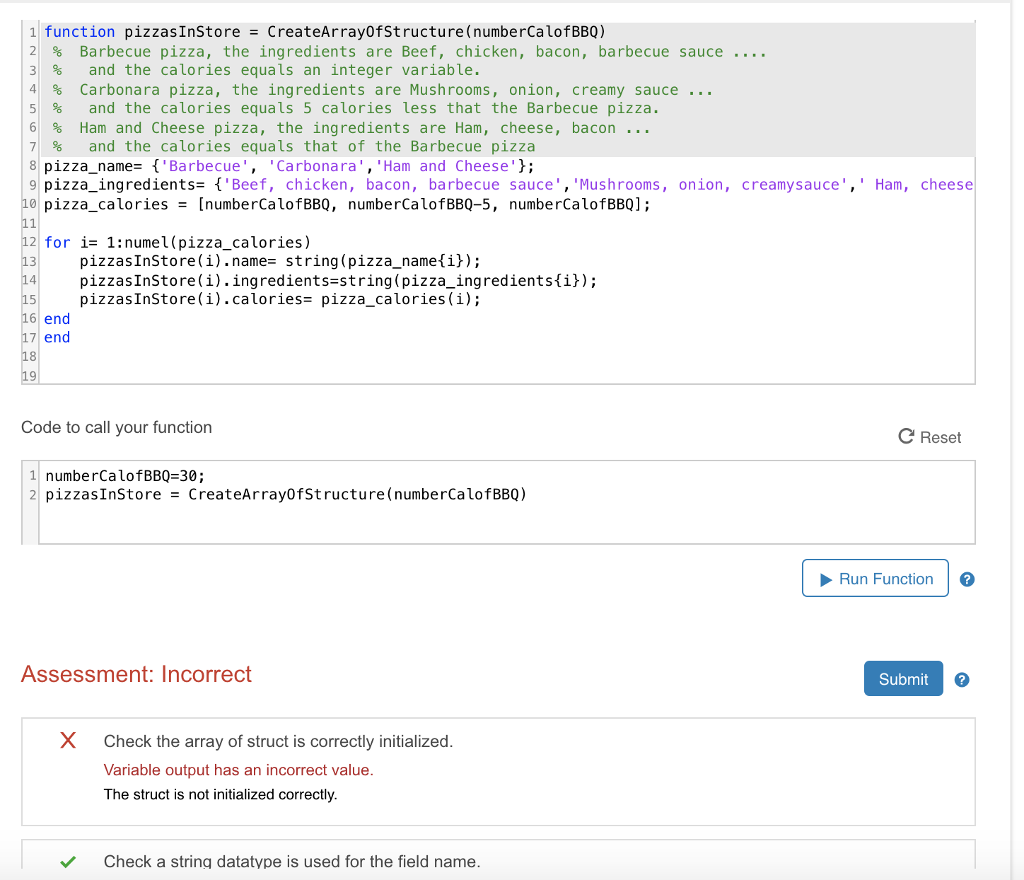Screen dimensions: 1024x880
Task: Place cursor on function definition line 1
Action: tap(325, 32)
